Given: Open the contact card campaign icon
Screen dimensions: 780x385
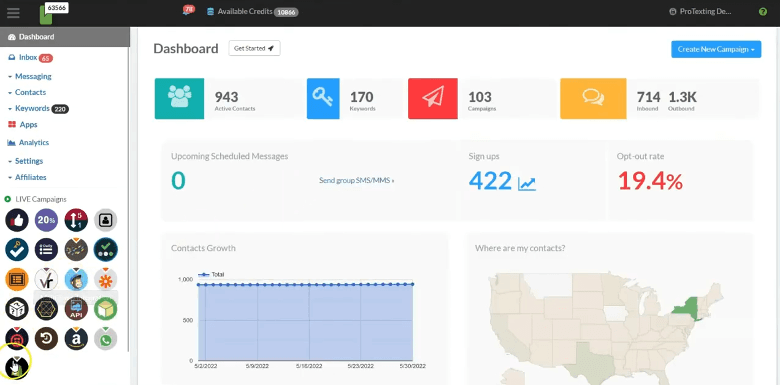Looking at the screenshot, I should tap(105, 220).
